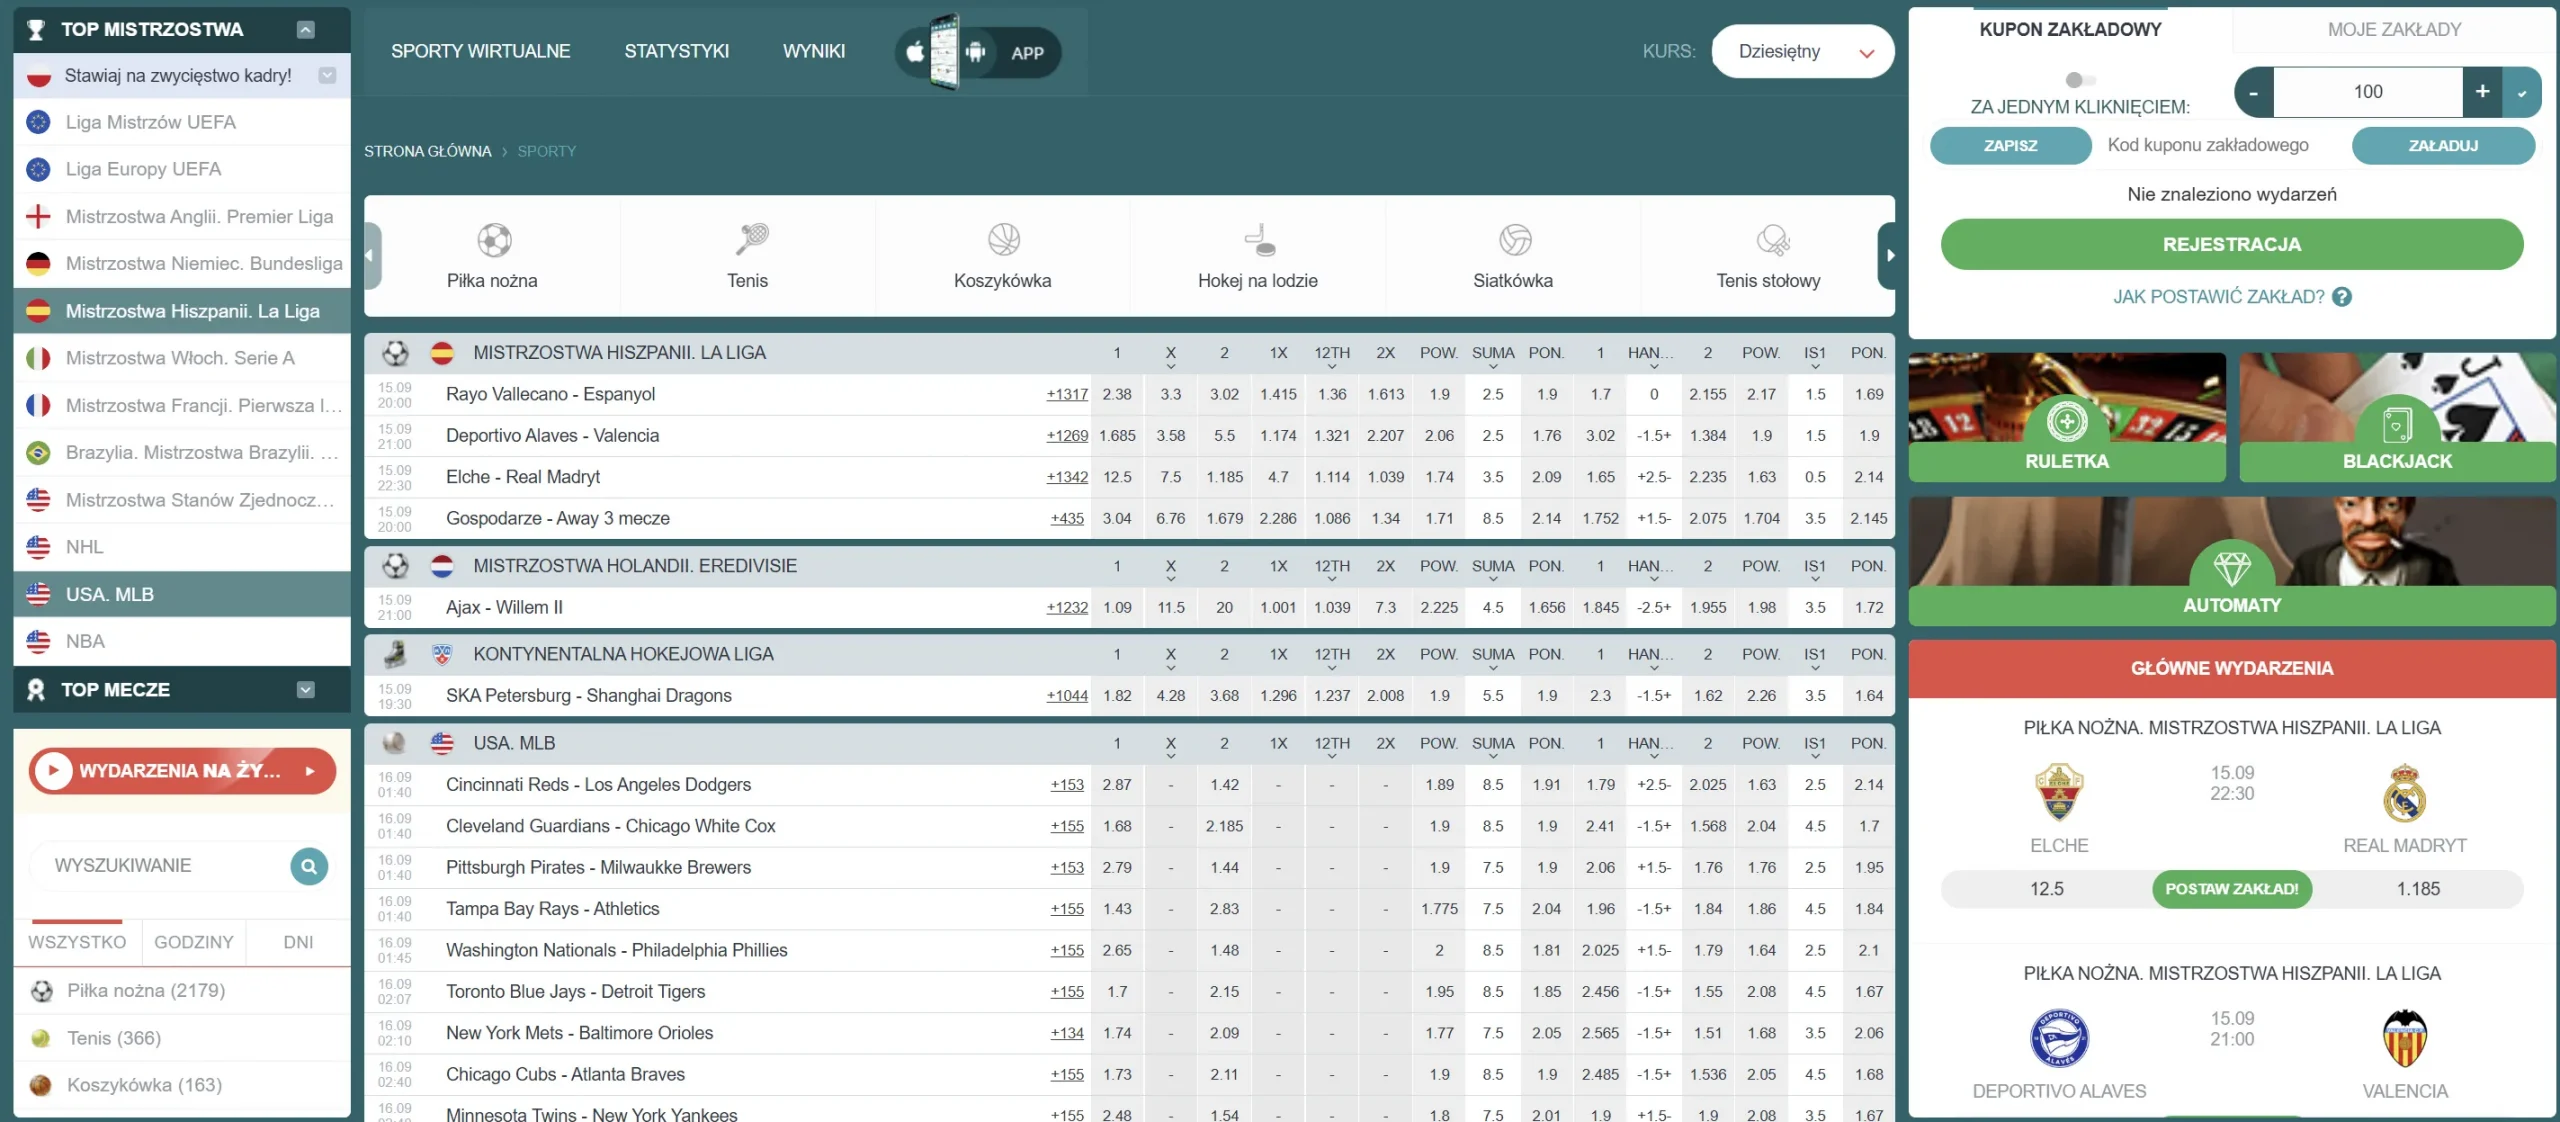Screen dimensions: 2560x1122
Task: Select the Piłka nożna sport icon
Action: click(x=494, y=240)
